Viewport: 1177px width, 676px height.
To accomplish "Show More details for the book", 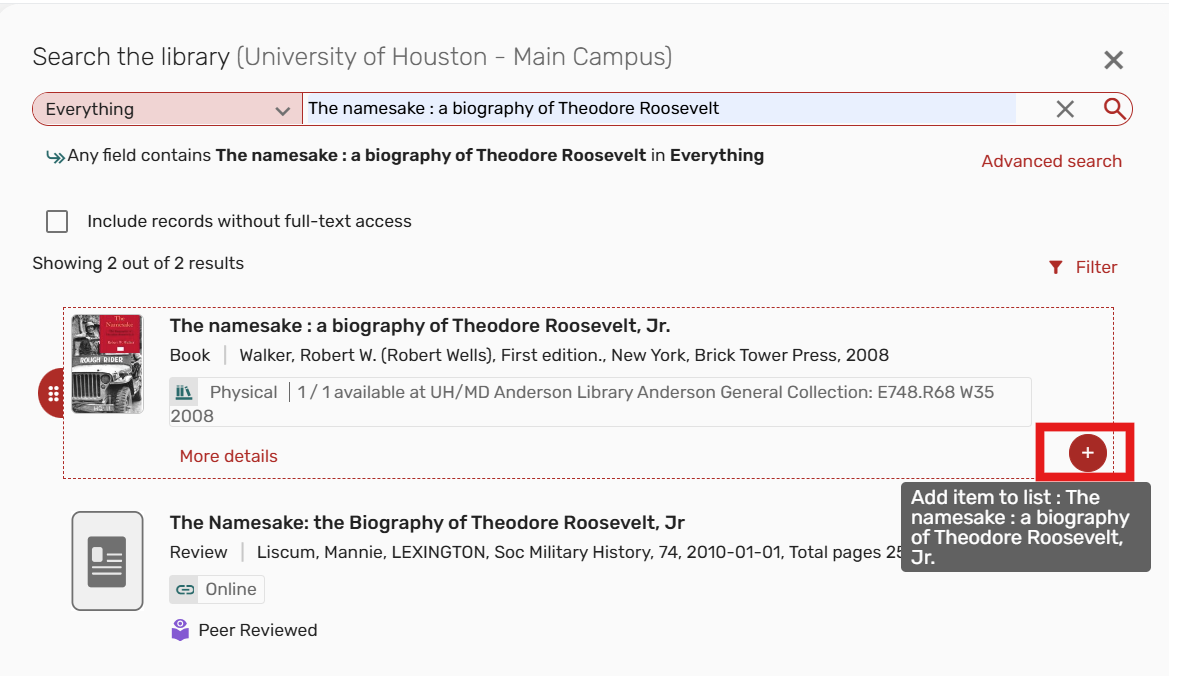I will tap(228, 456).
